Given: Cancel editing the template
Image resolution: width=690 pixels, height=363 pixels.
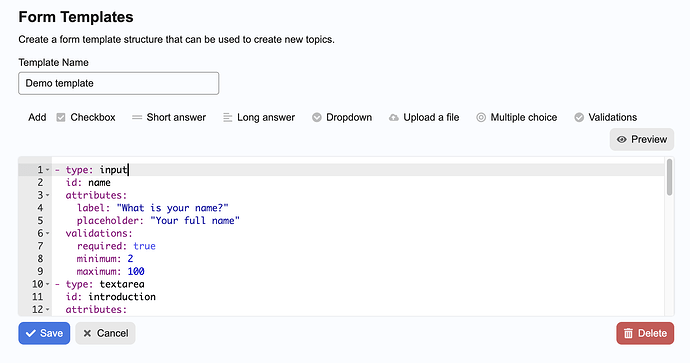Looking at the screenshot, I should [105, 333].
